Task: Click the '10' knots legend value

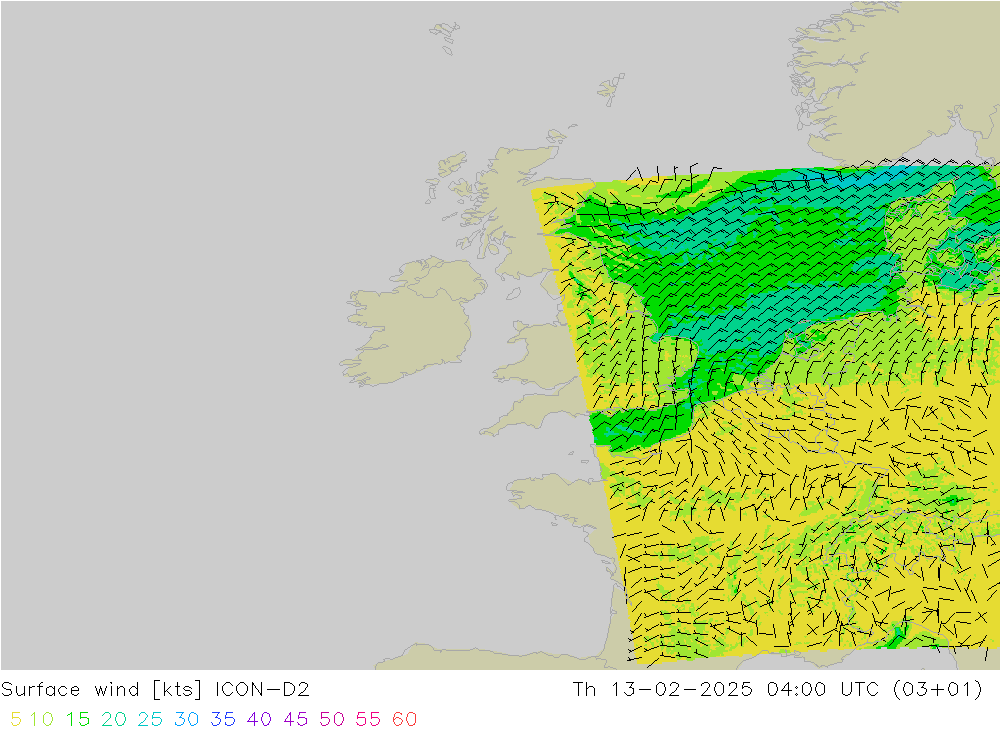Action: click(x=41, y=719)
